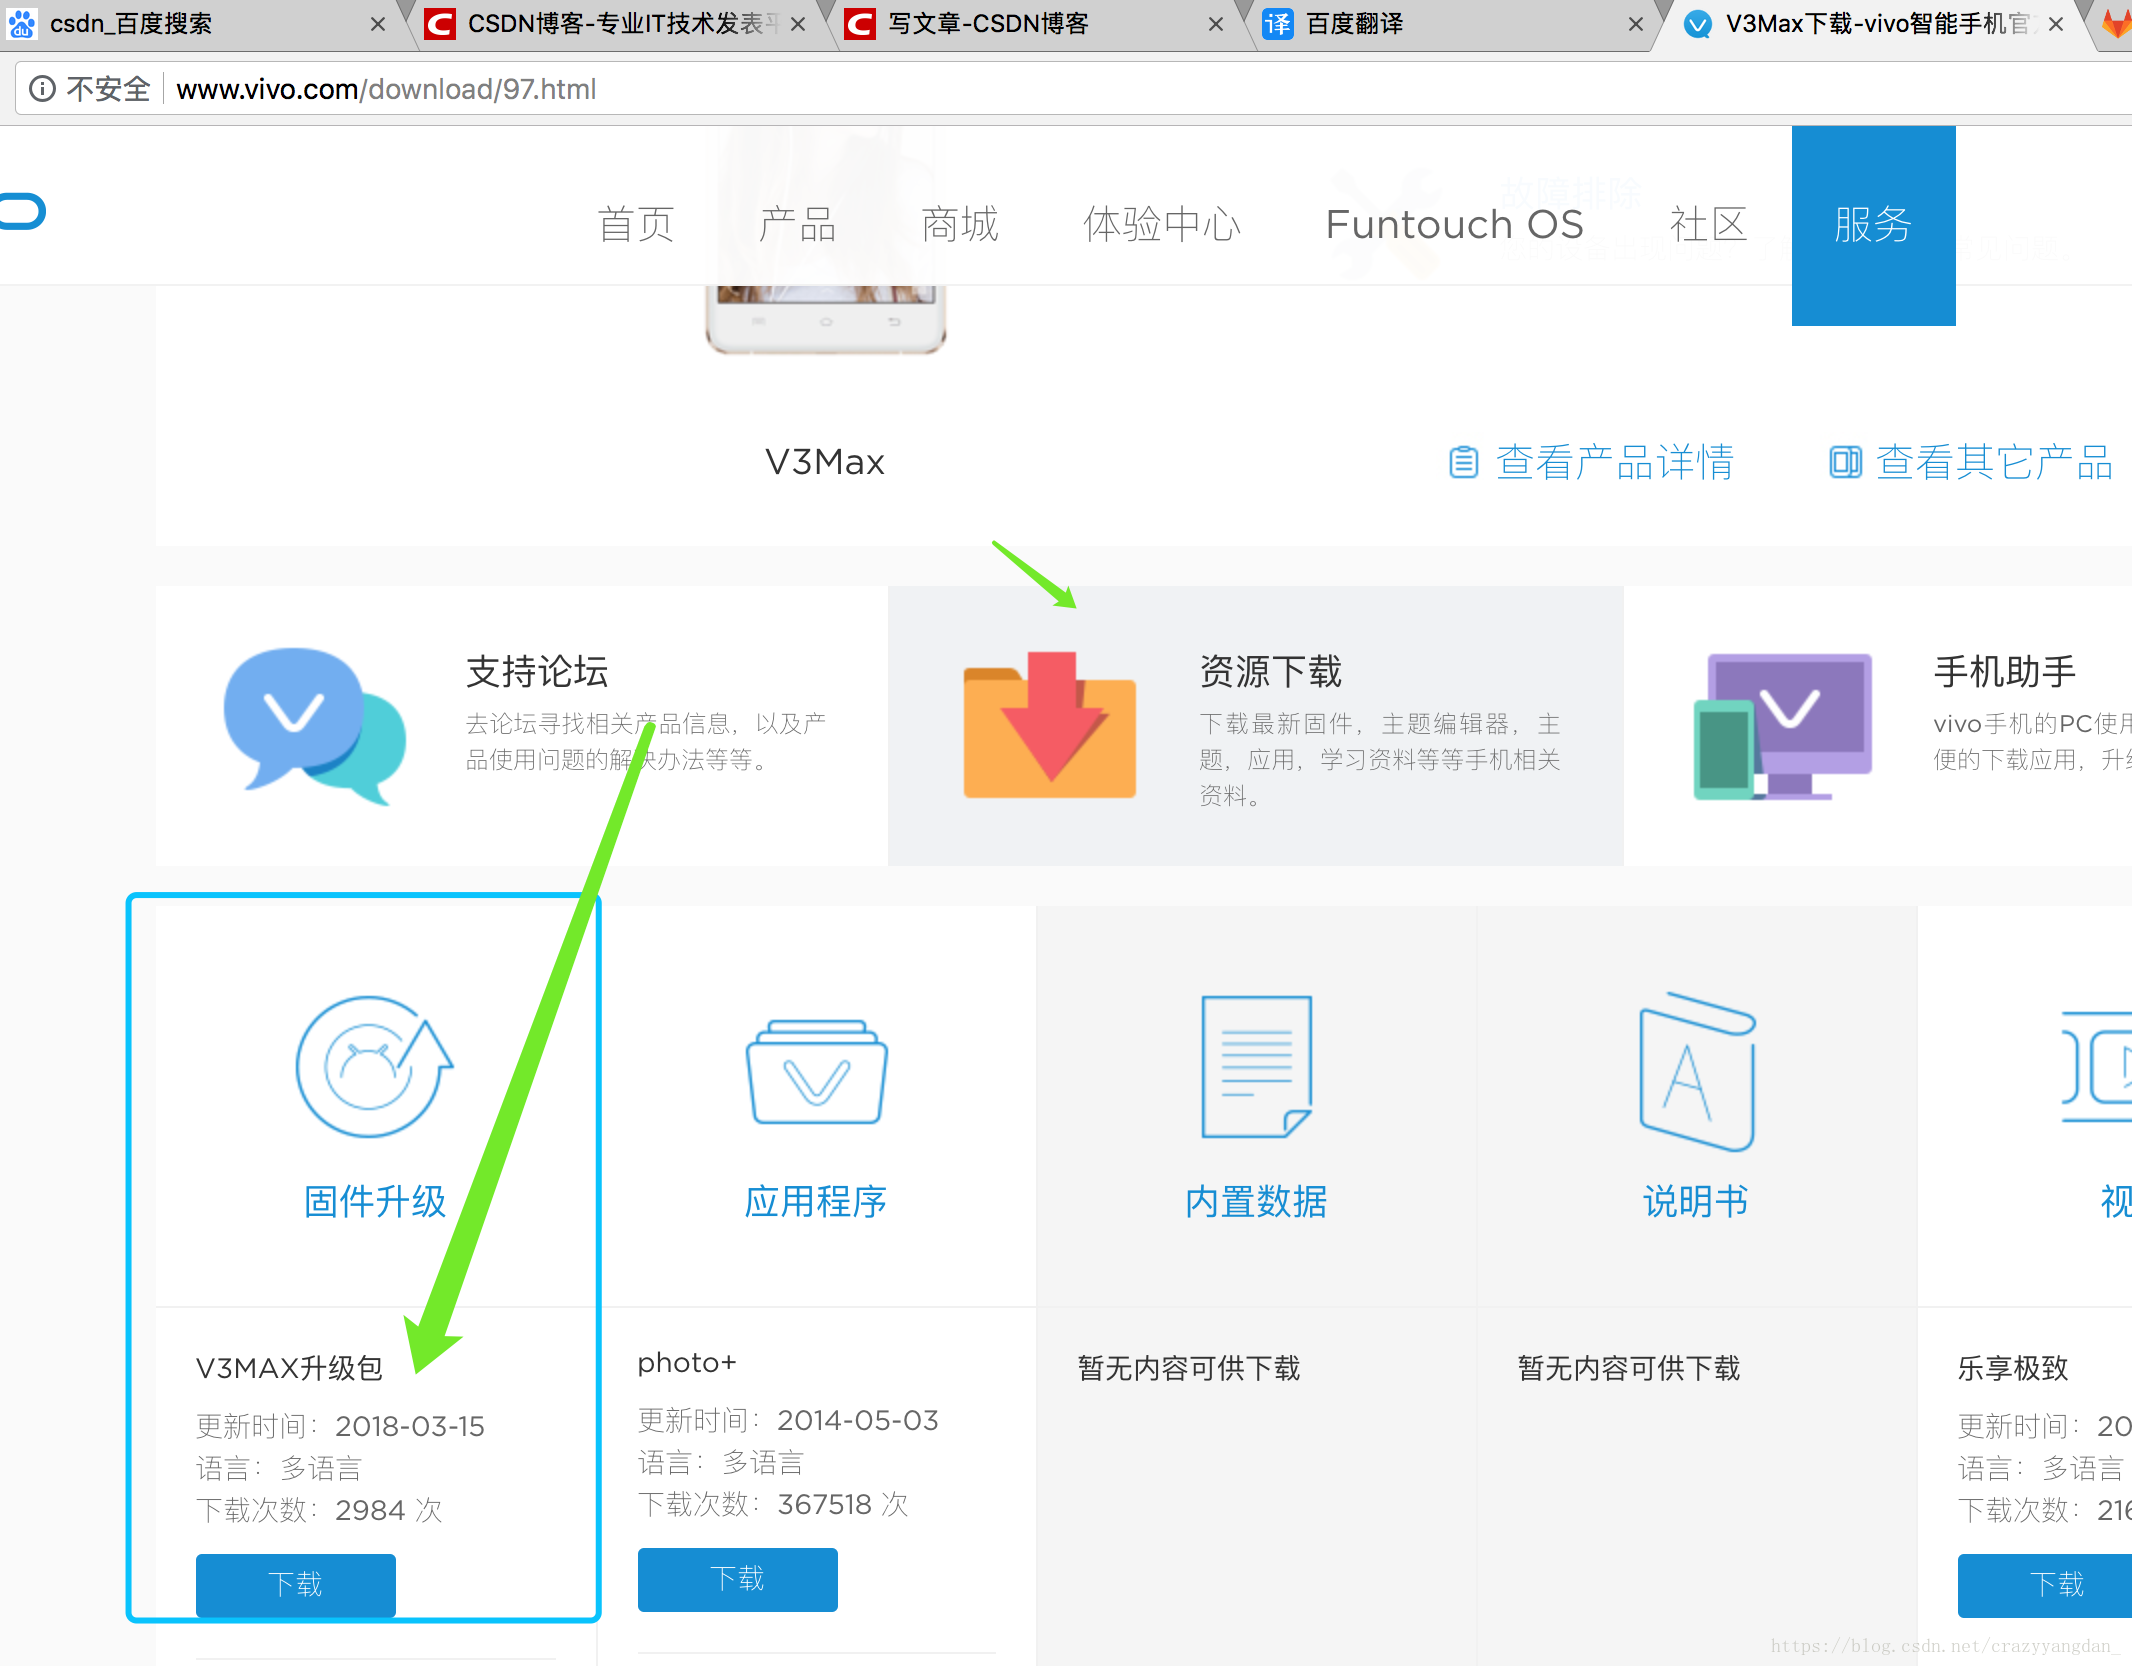2132x1666 pixels.
Task: Select the 内置数据 category label
Action: coord(1257,1202)
